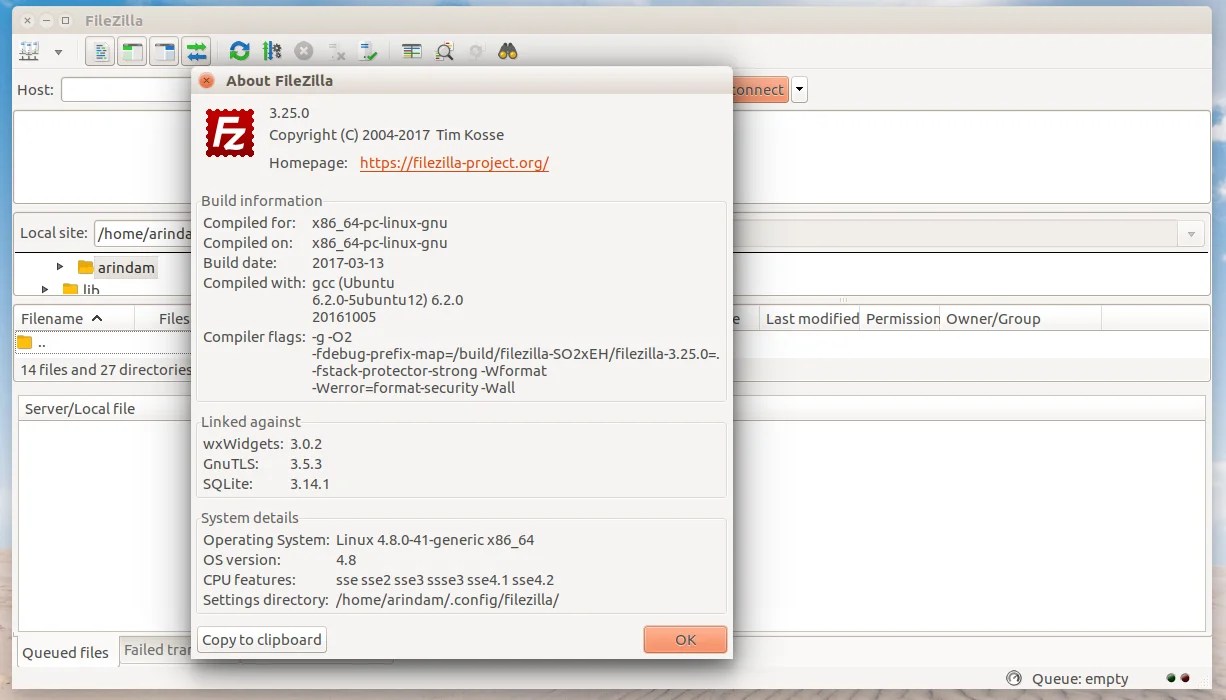Image resolution: width=1226 pixels, height=700 pixels.
Task: Click the FileZilla logo in About dialog
Action: 230,132
